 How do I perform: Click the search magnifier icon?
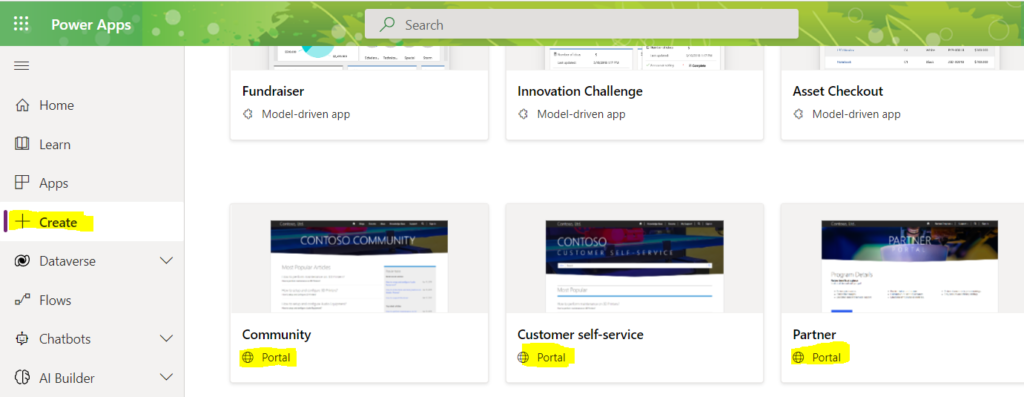pyautogui.click(x=388, y=25)
